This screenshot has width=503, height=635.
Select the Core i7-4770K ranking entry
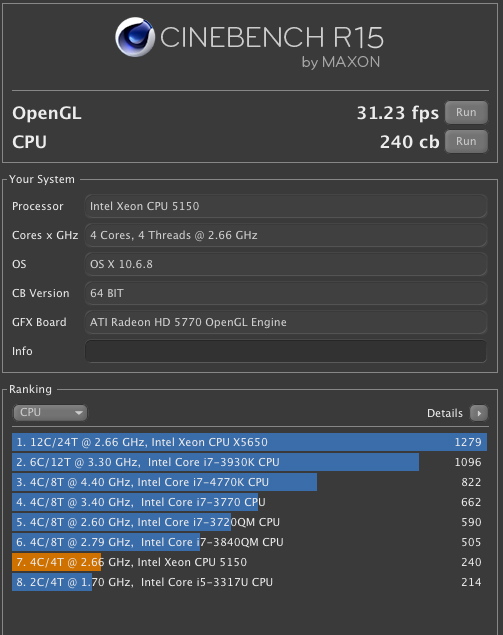[249, 482]
